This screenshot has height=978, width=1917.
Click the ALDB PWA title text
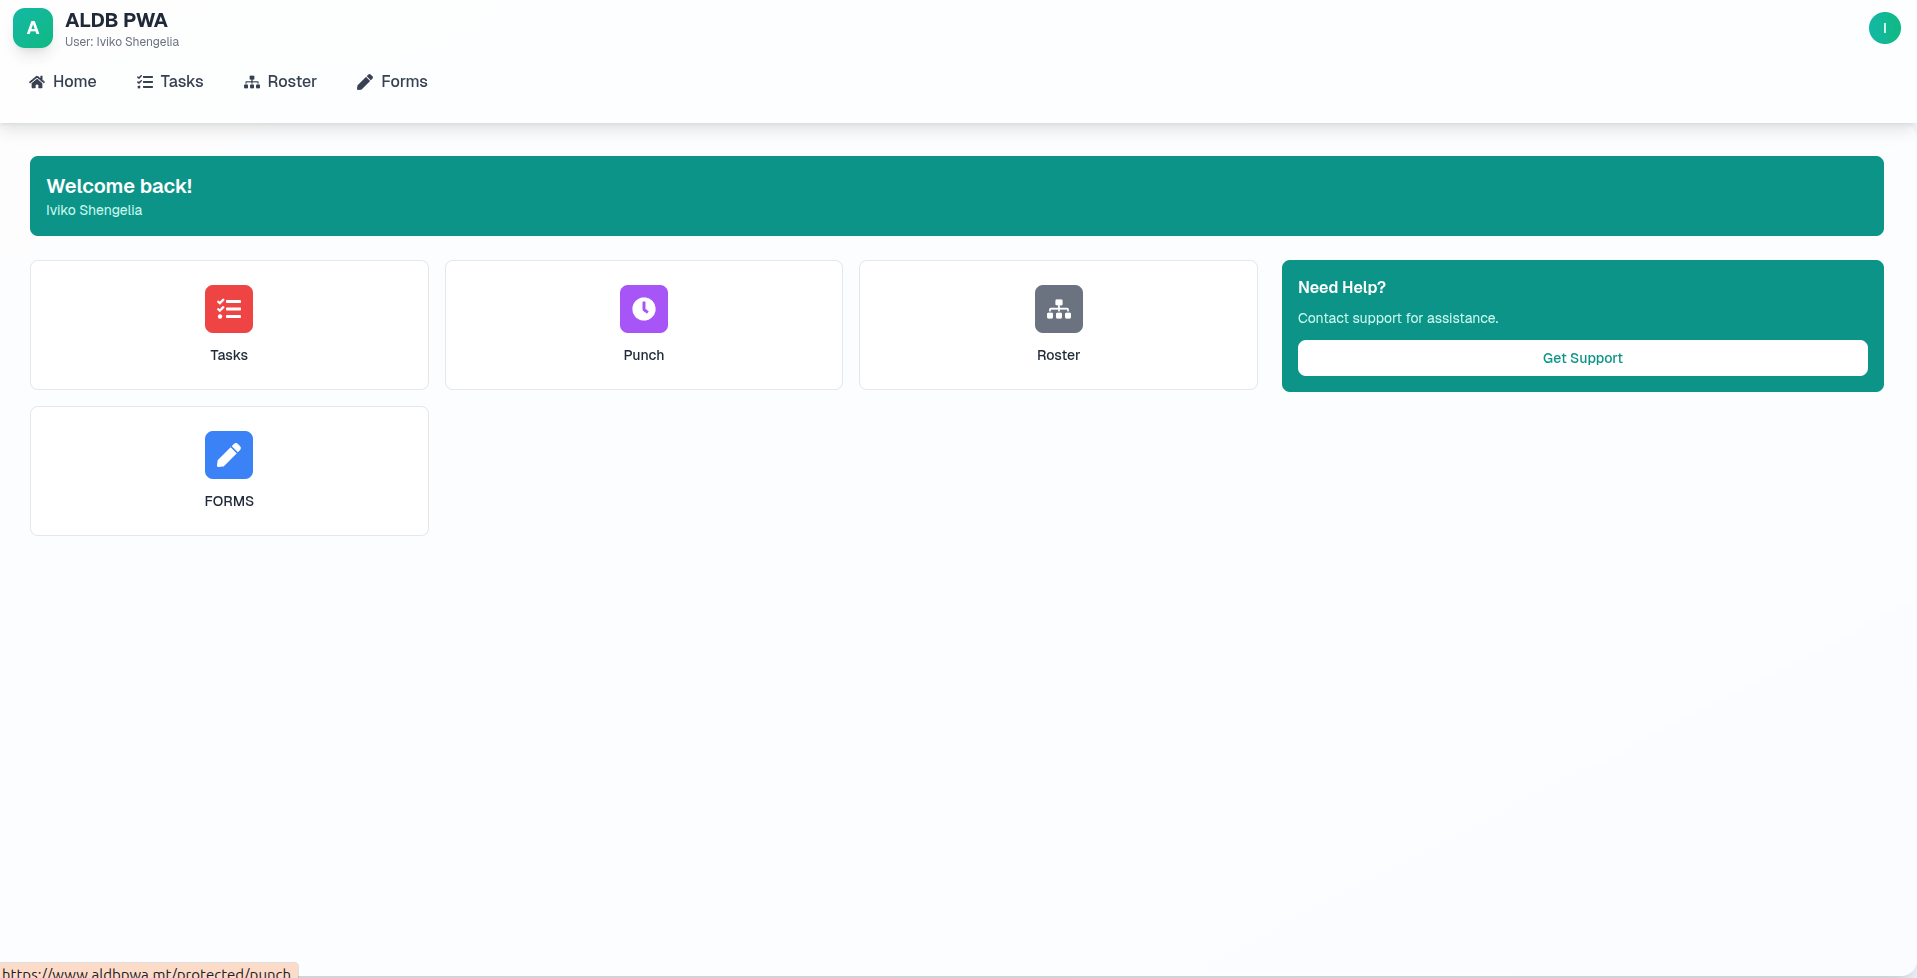click(116, 20)
